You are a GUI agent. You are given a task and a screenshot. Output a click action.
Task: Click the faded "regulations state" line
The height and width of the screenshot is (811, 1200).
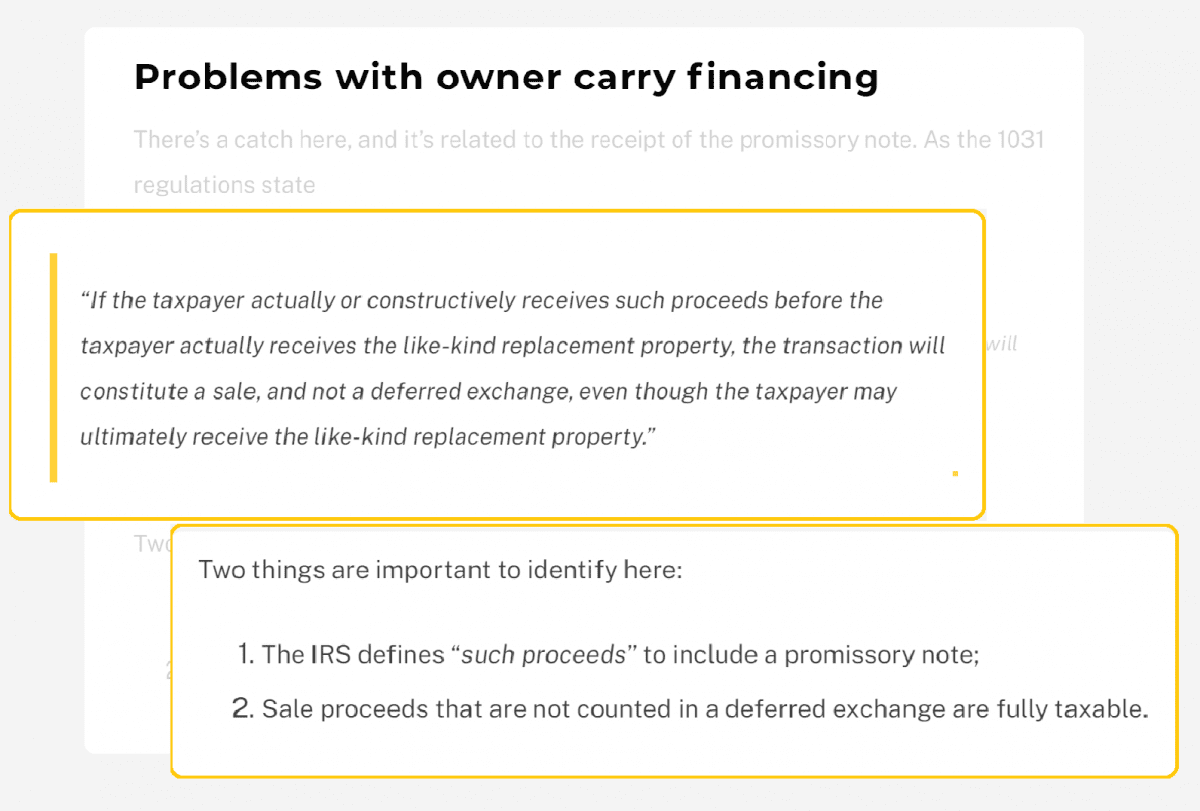click(x=224, y=185)
